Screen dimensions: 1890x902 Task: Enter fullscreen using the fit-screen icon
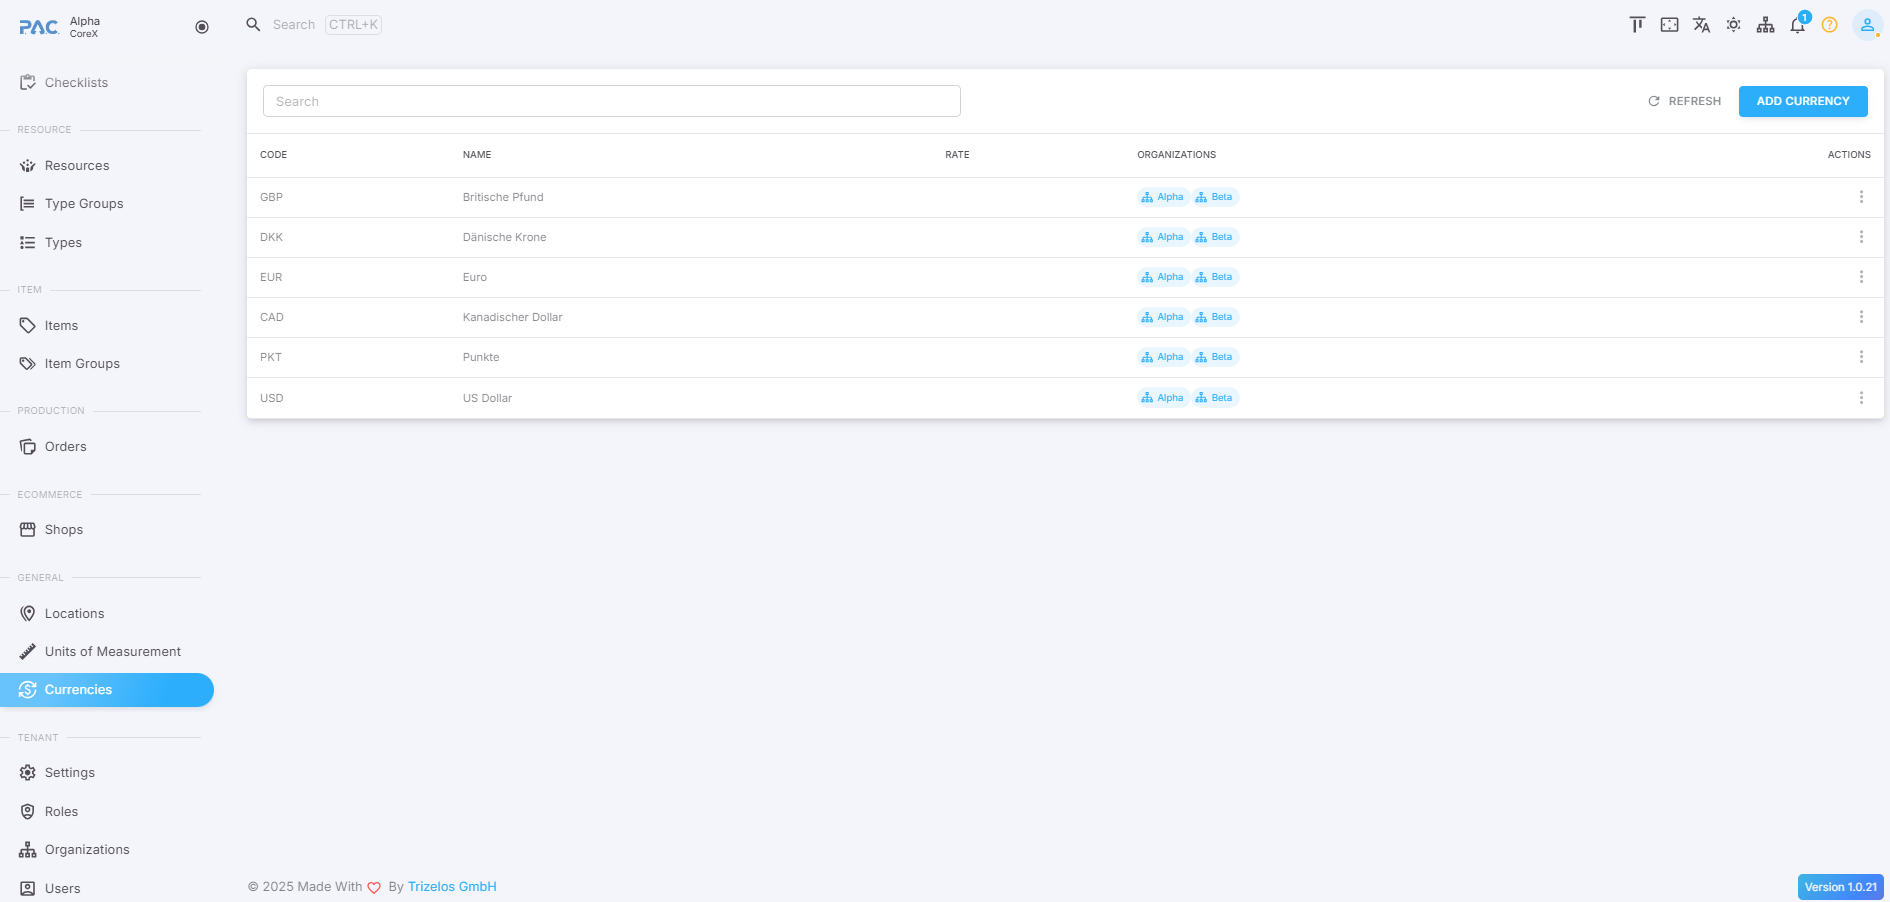click(1669, 25)
